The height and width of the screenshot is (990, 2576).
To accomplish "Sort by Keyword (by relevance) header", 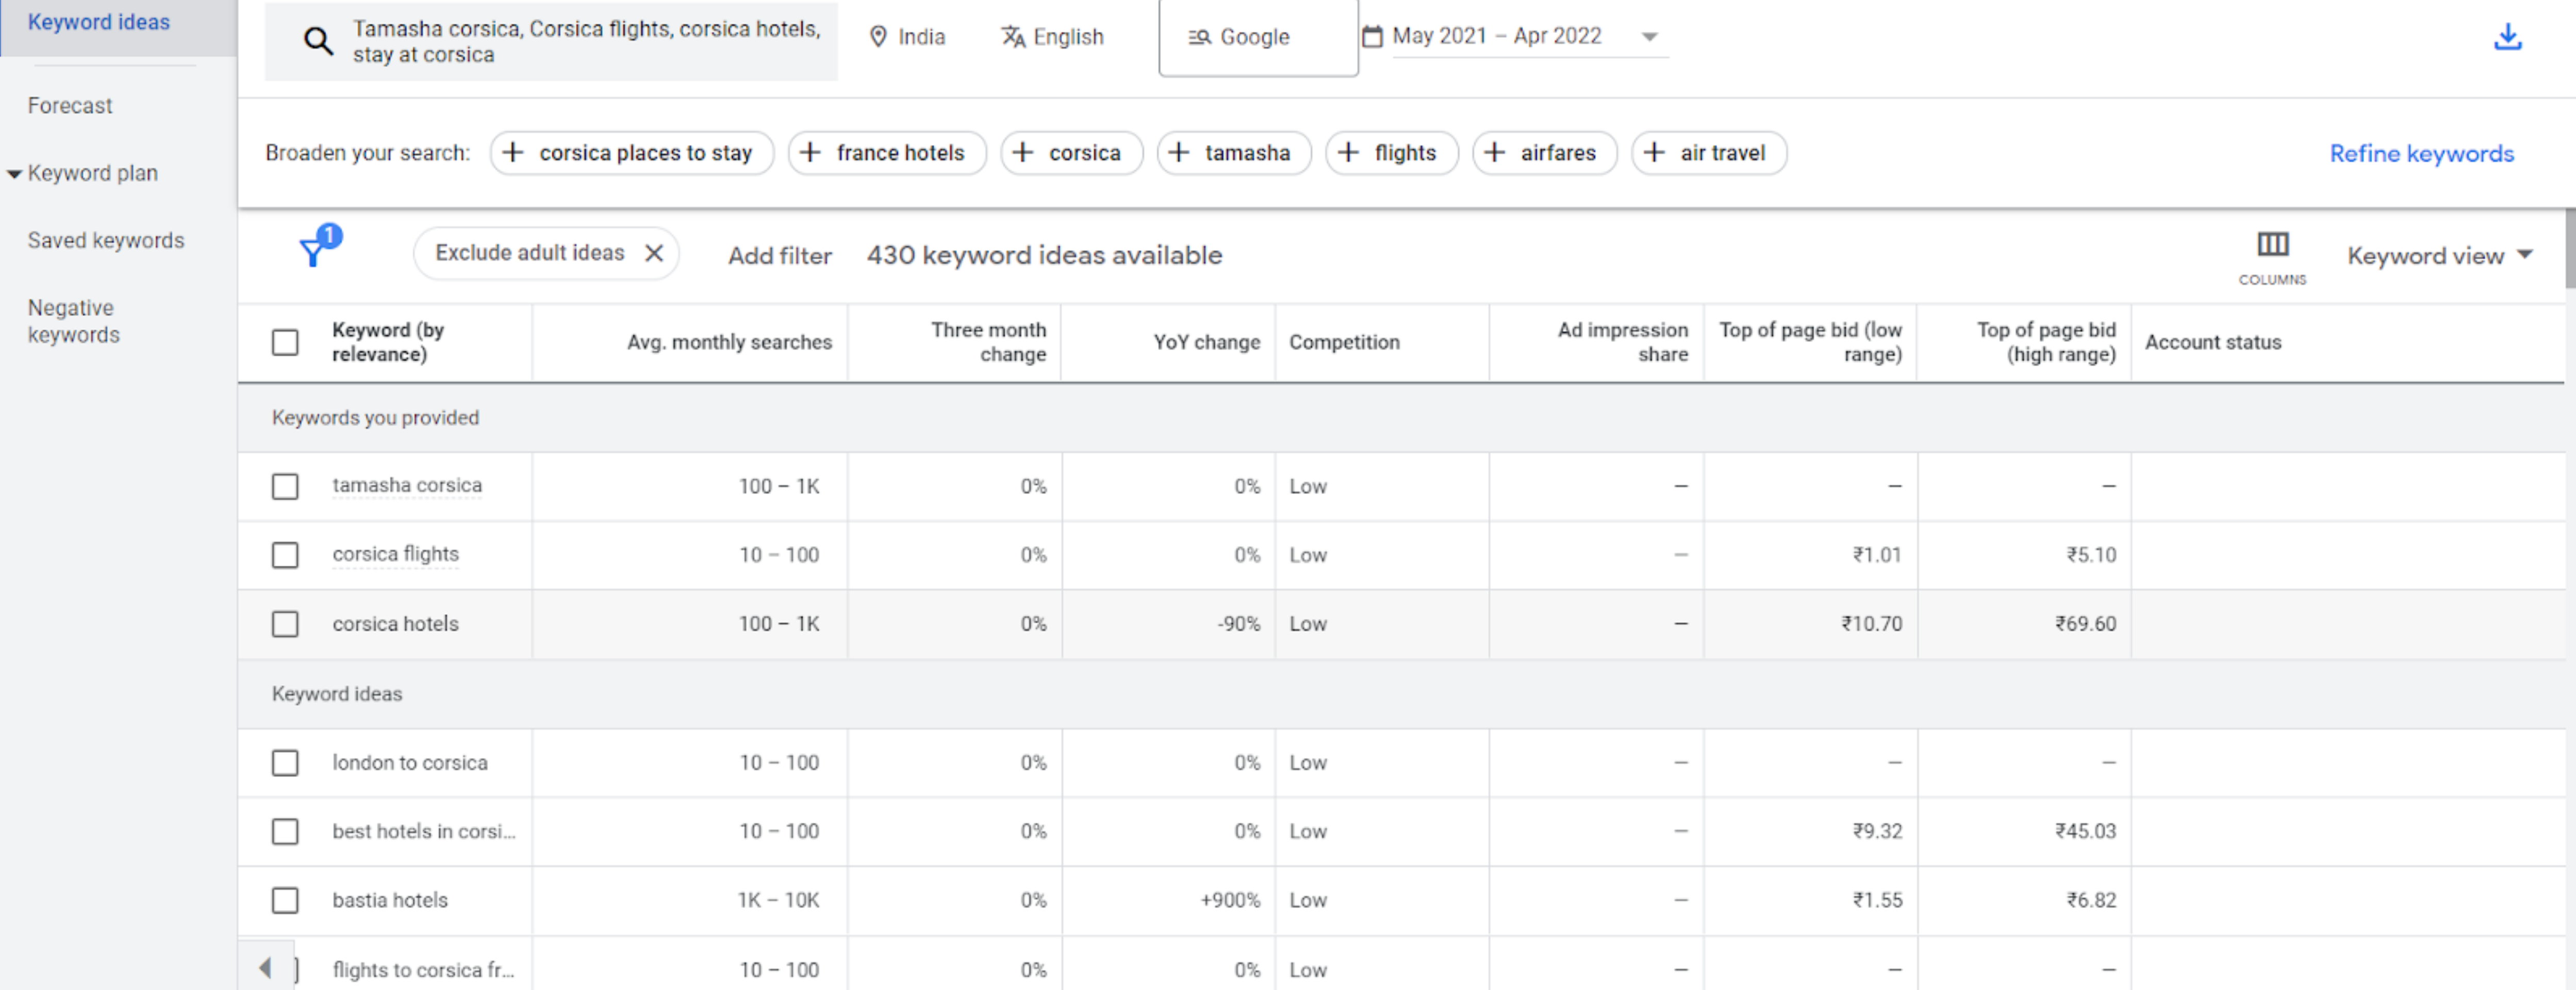I will pyautogui.click(x=388, y=342).
